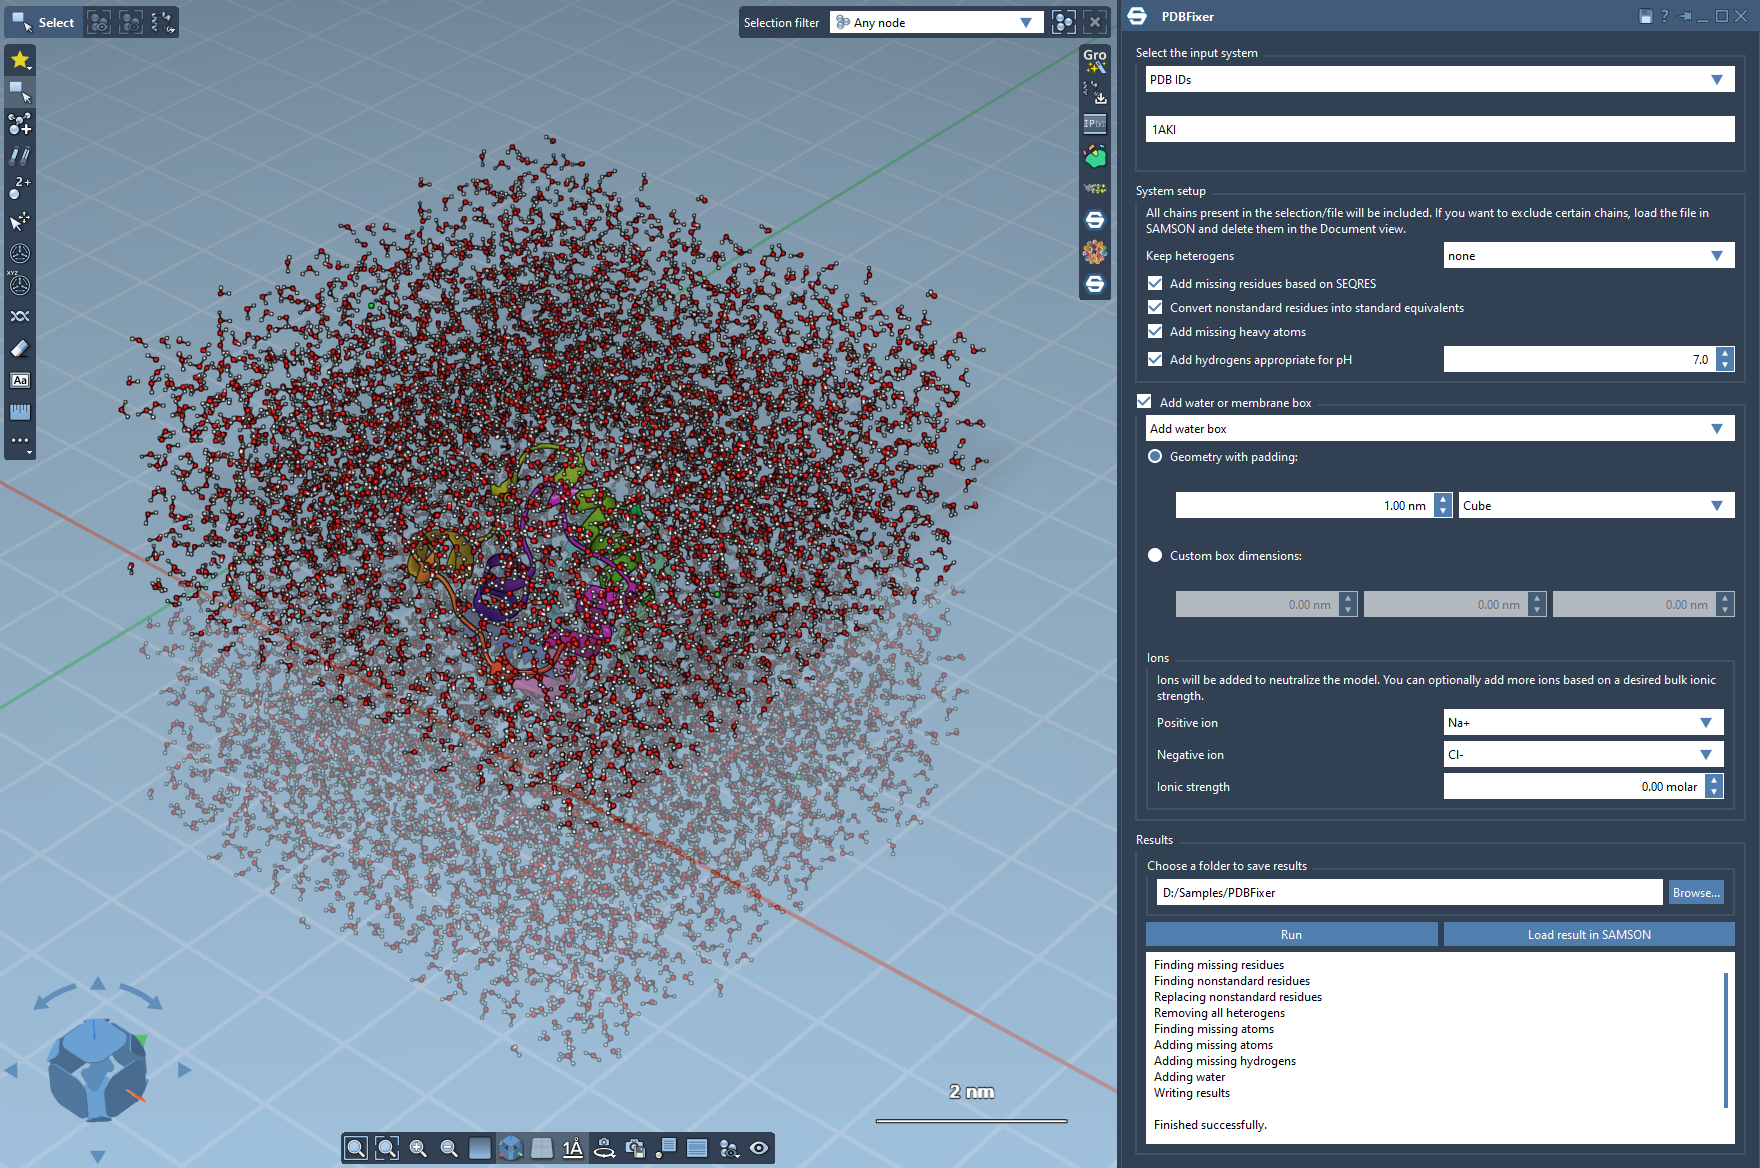The height and width of the screenshot is (1168, 1760).
Task: Click the Run button
Action: pyautogui.click(x=1291, y=935)
